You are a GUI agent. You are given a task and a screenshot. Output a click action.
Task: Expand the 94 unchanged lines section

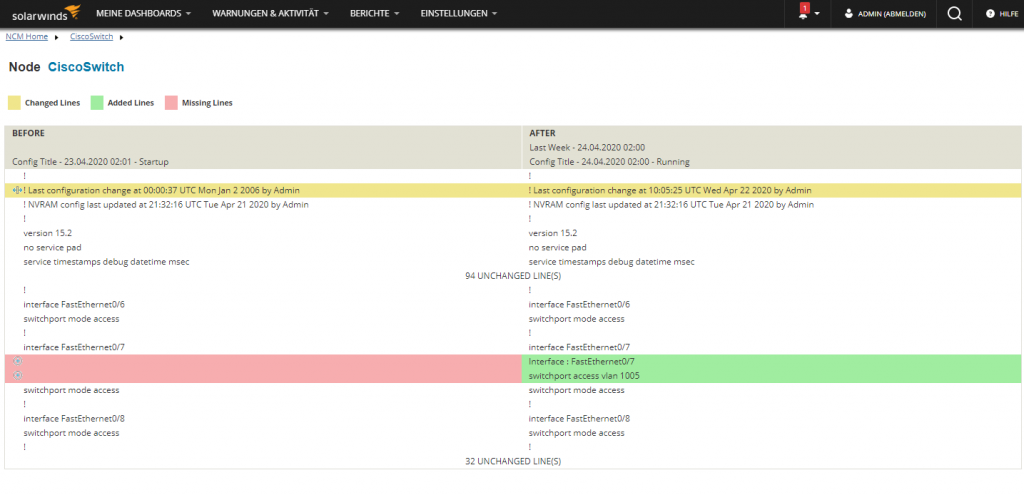click(511, 275)
